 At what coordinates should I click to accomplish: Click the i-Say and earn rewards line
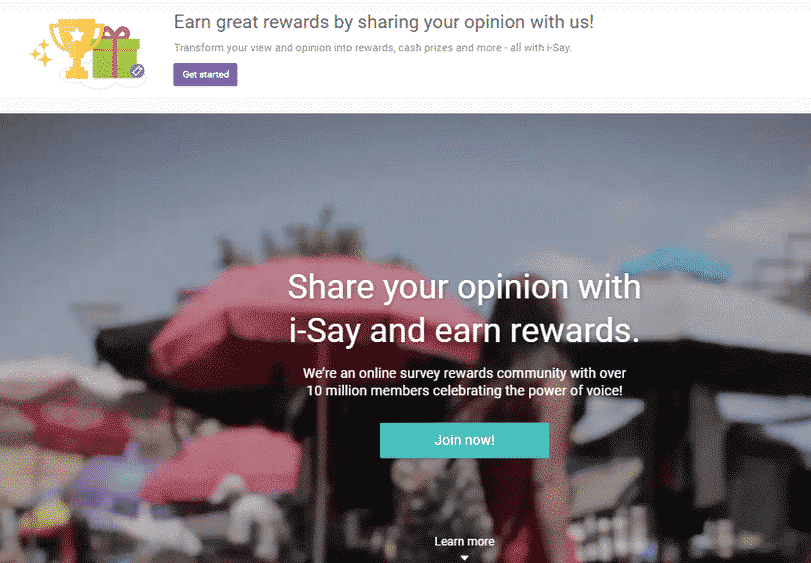(x=464, y=331)
